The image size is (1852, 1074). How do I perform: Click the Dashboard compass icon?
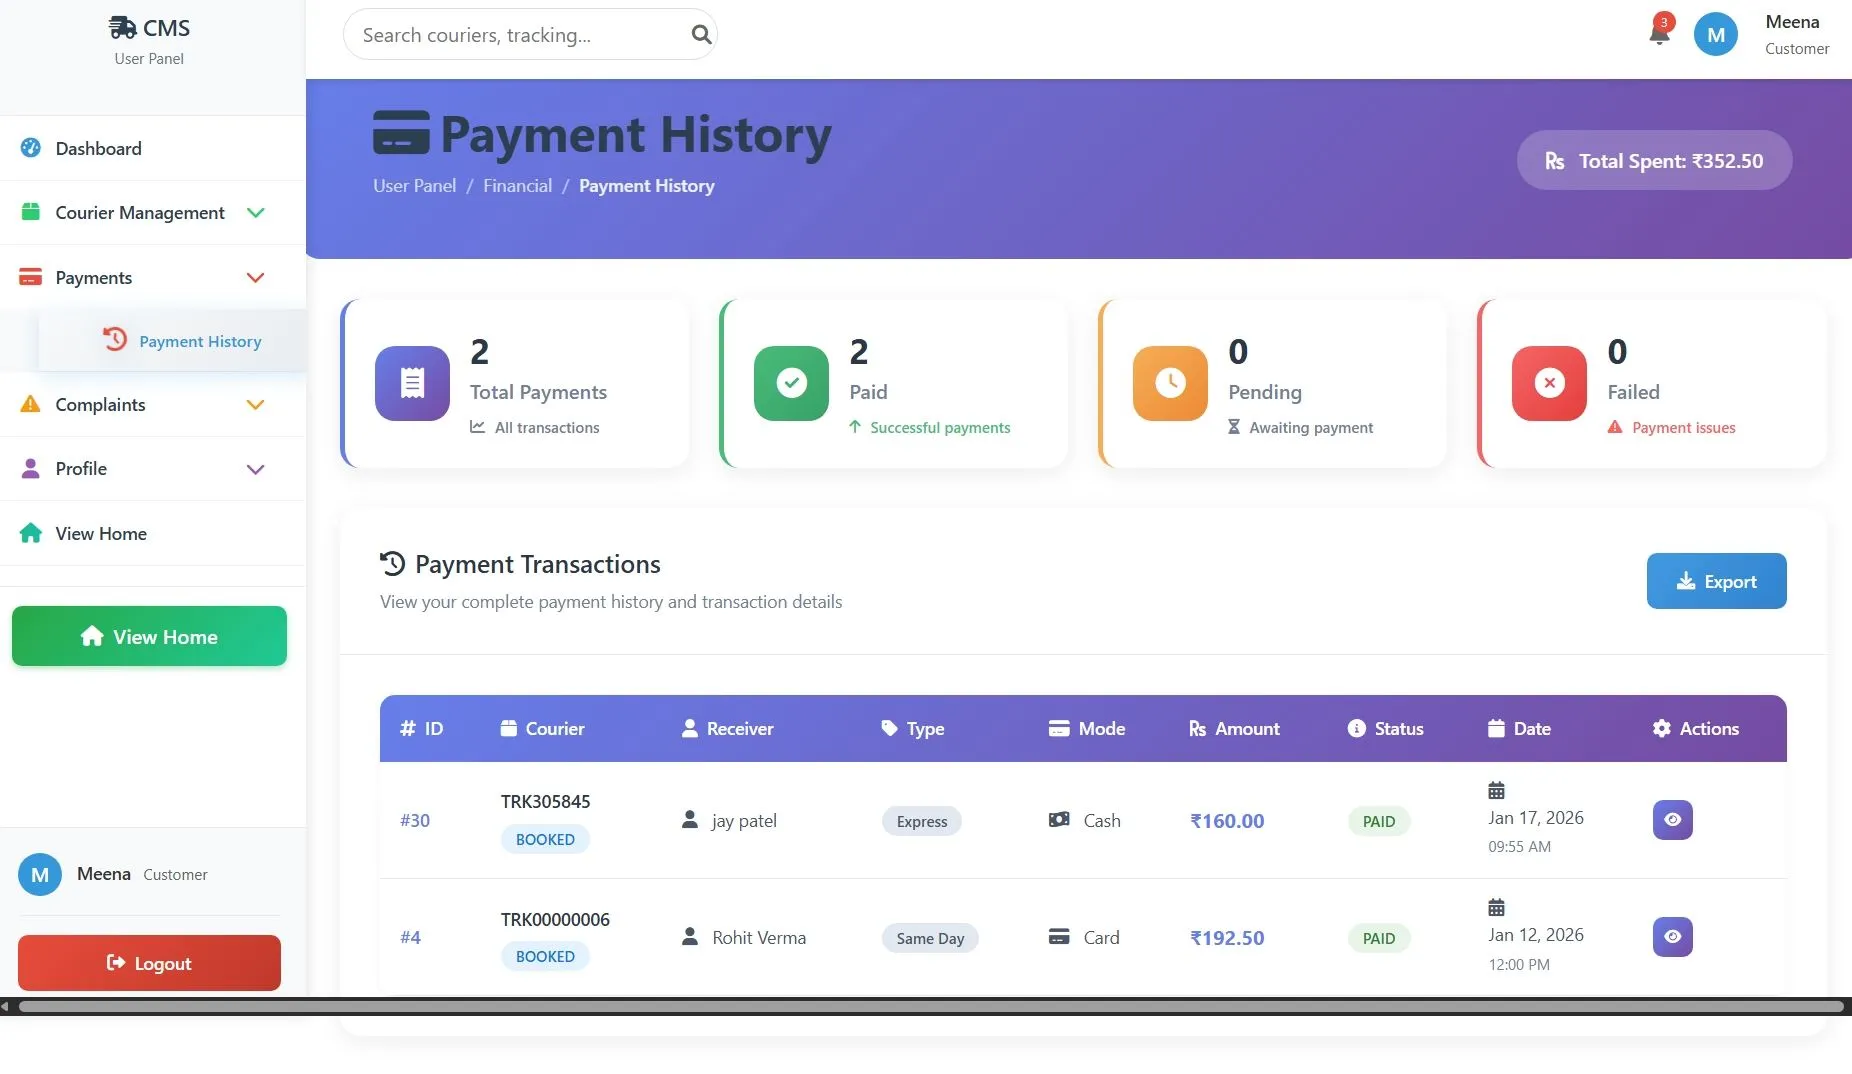coord(30,148)
